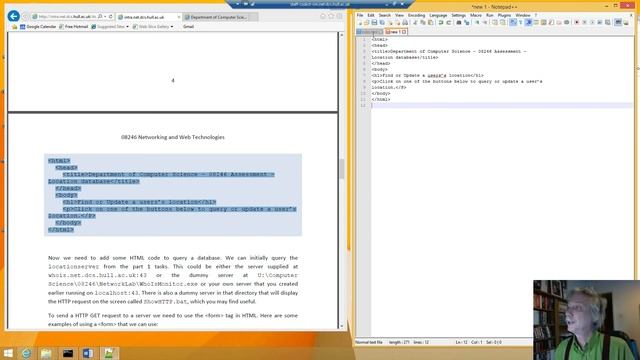Click 'Normal text file' in the status bar
This screenshot has width=640, height=360.
pyautogui.click(x=369, y=342)
